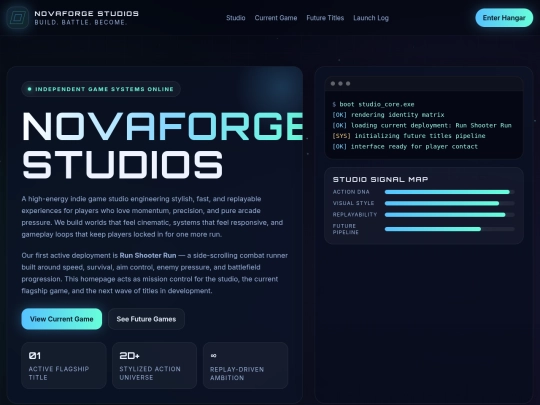
Task: Click the ACTION DNA label
Action: 351,192
